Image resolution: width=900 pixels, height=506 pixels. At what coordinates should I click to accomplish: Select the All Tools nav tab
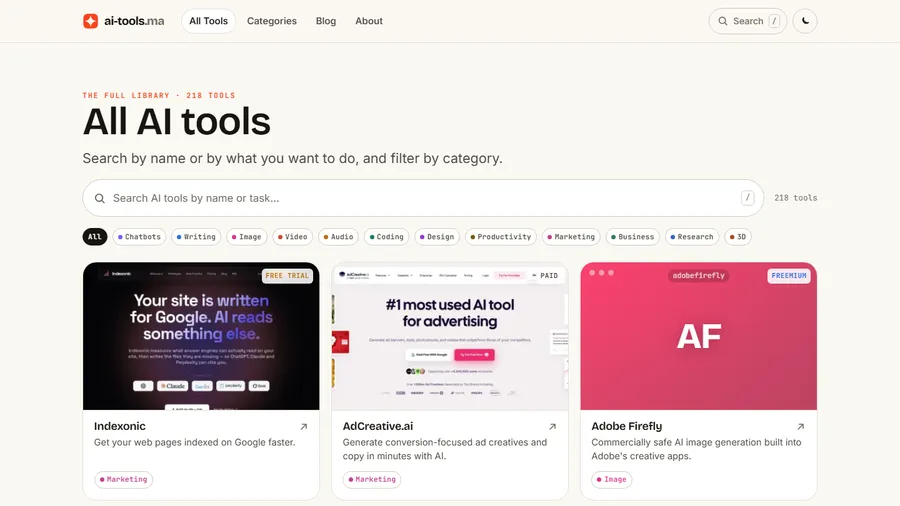[208, 21]
